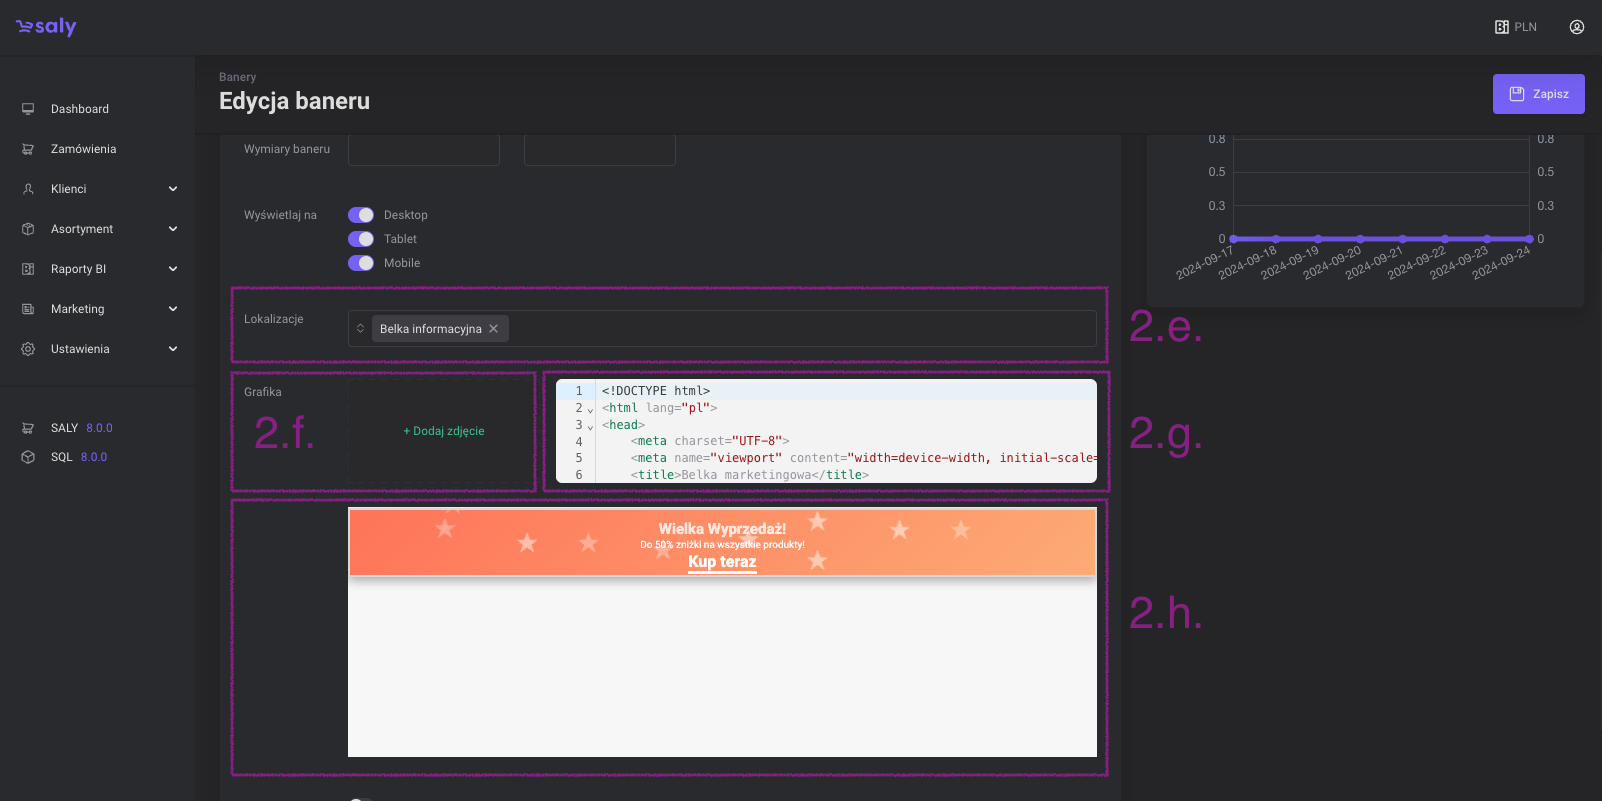Go to the Banery breadcrumb
The height and width of the screenshot is (801, 1602).
(237, 77)
